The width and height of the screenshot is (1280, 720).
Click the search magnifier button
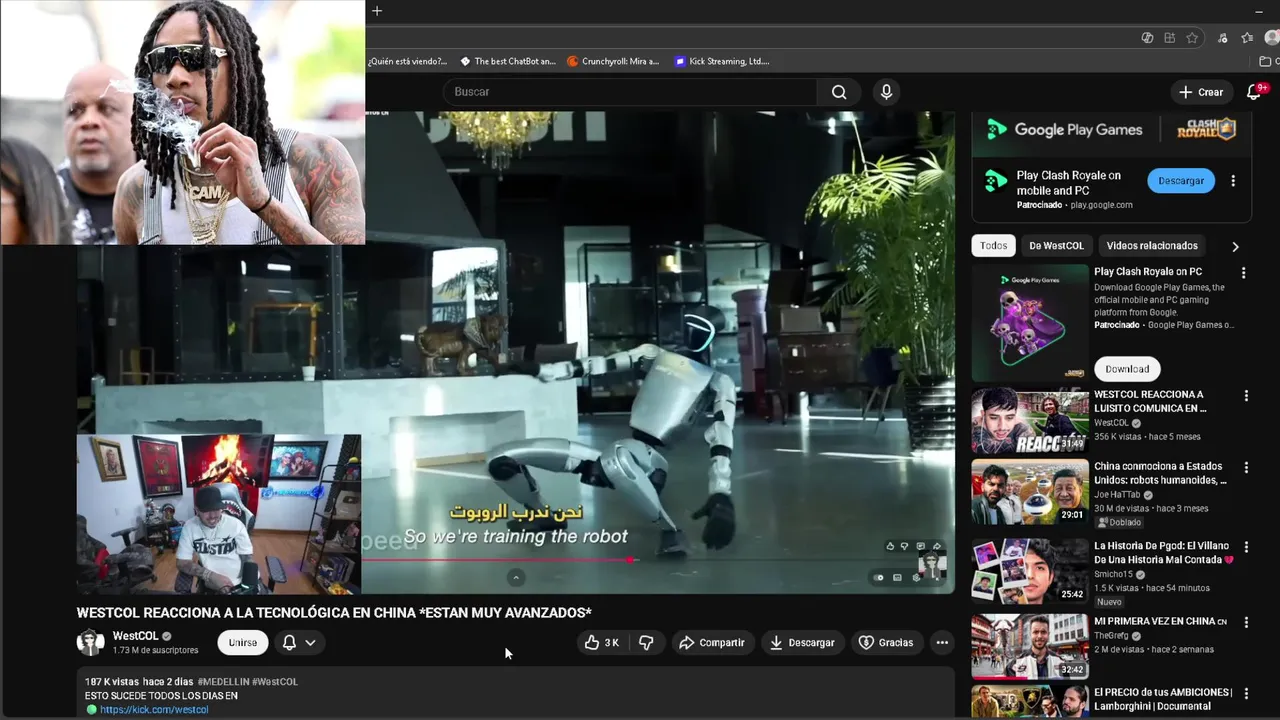click(x=839, y=92)
